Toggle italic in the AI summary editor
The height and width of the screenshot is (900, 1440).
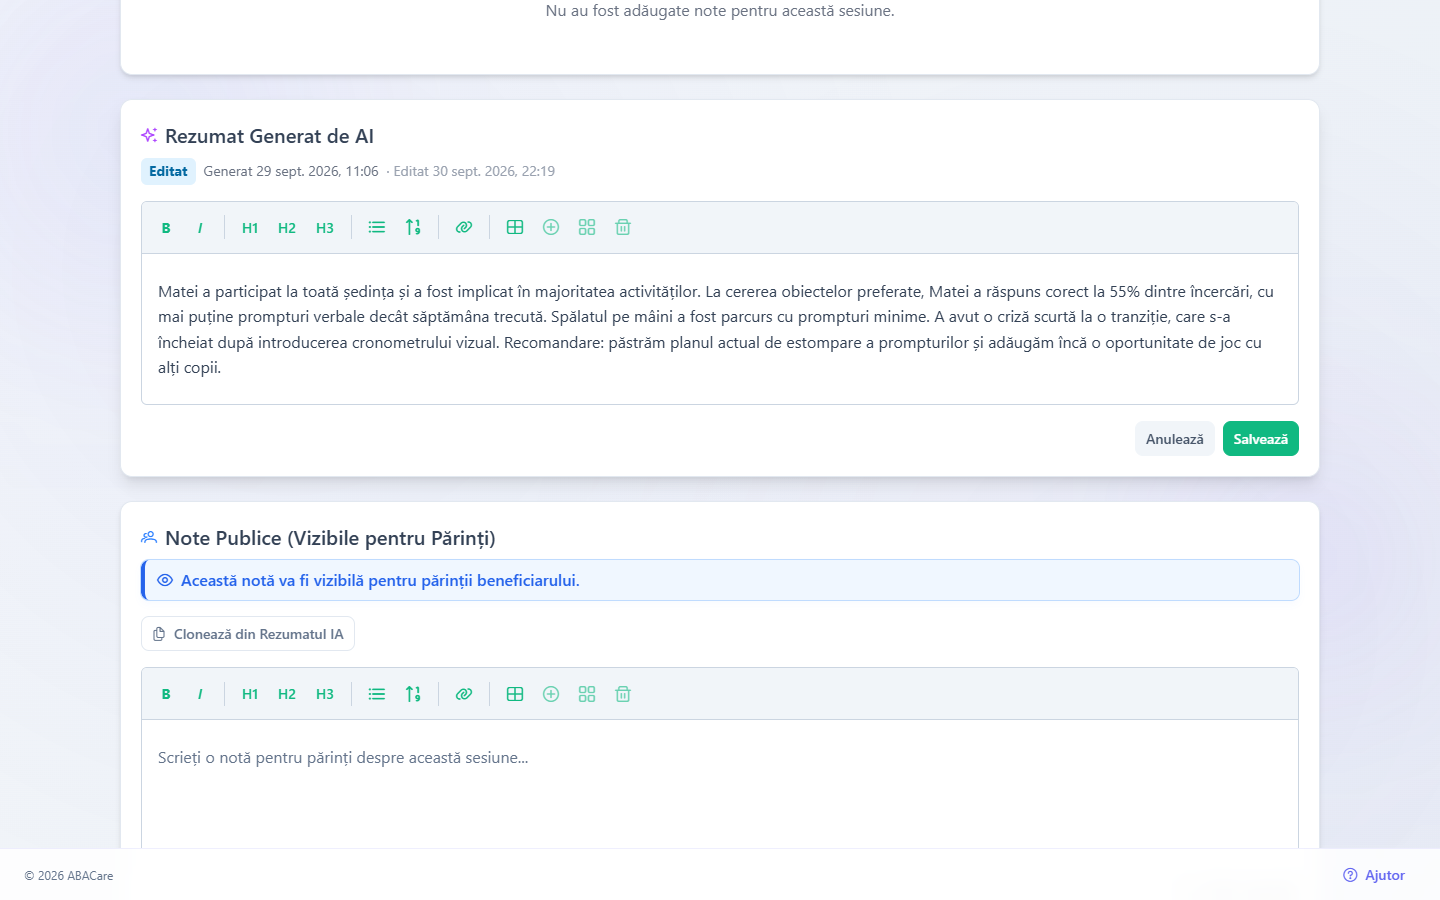pos(200,228)
